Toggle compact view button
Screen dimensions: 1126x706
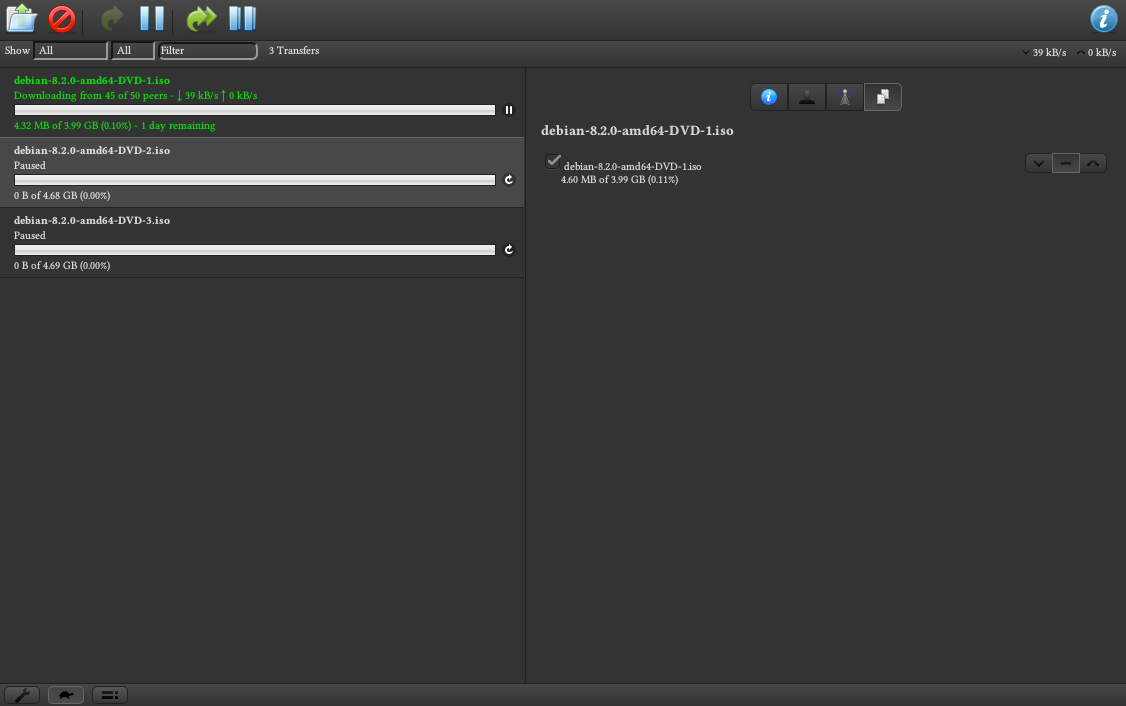[110, 695]
